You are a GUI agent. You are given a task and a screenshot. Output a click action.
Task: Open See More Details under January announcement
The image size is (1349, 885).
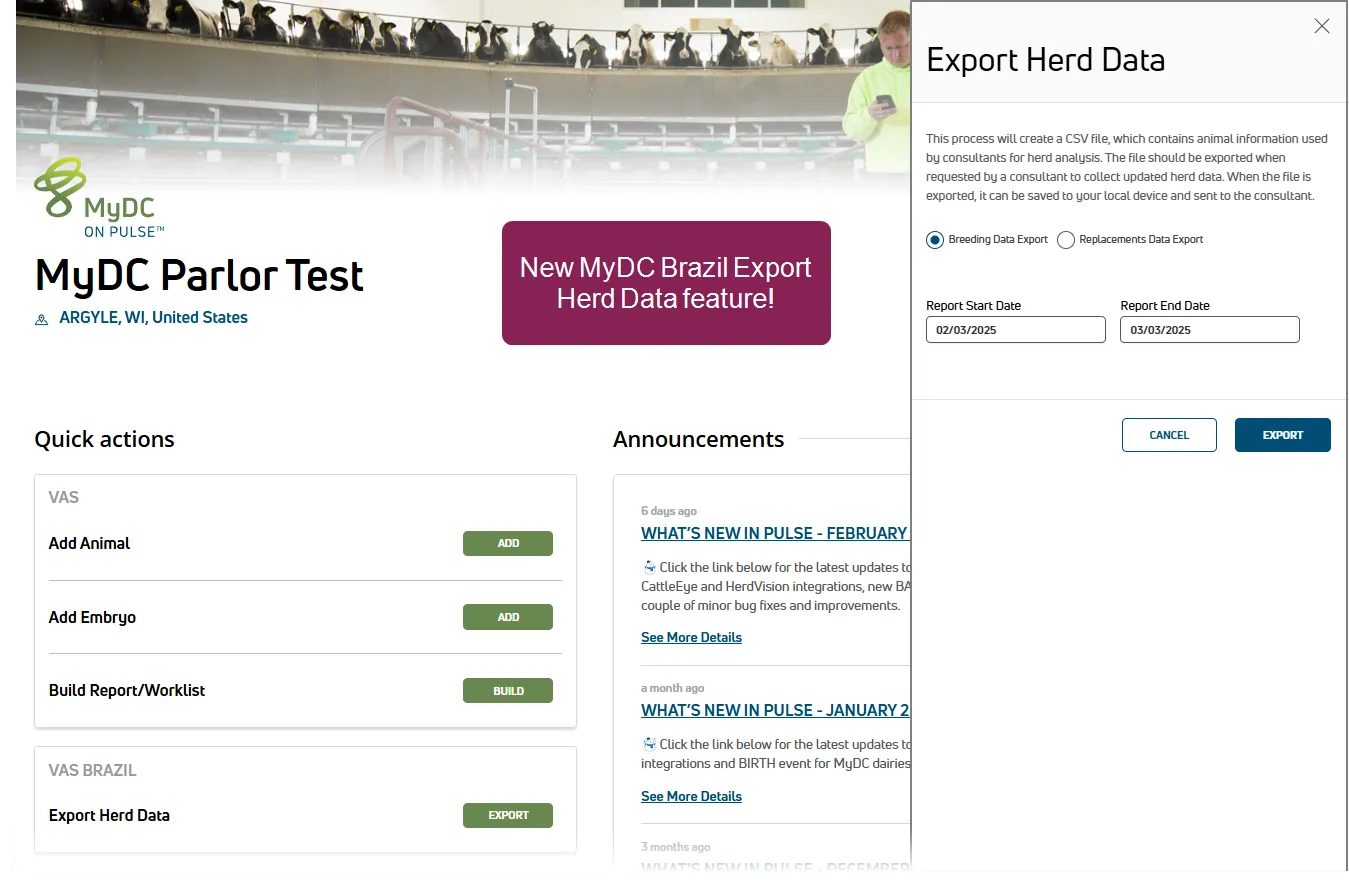coord(691,796)
